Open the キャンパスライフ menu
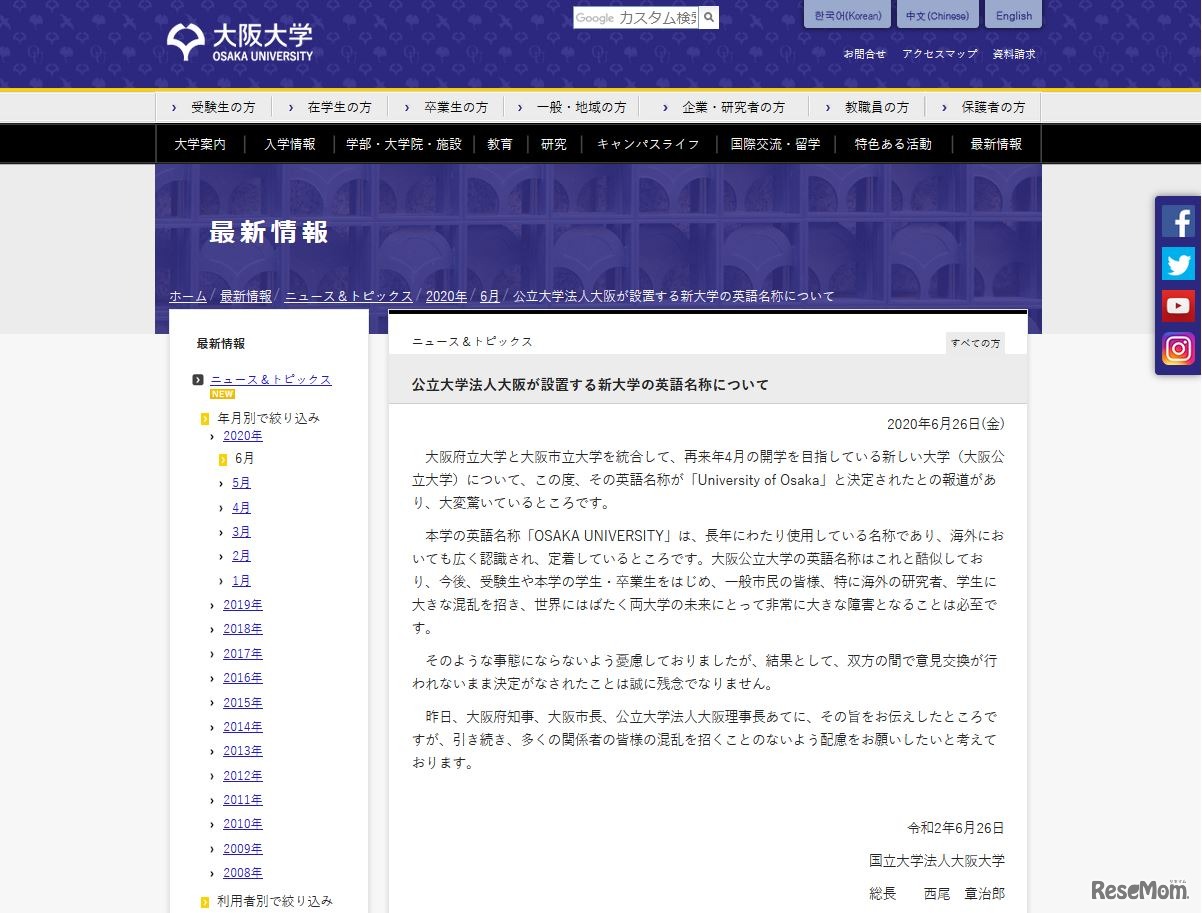Image resolution: width=1202 pixels, height=913 pixels. pyautogui.click(x=647, y=144)
